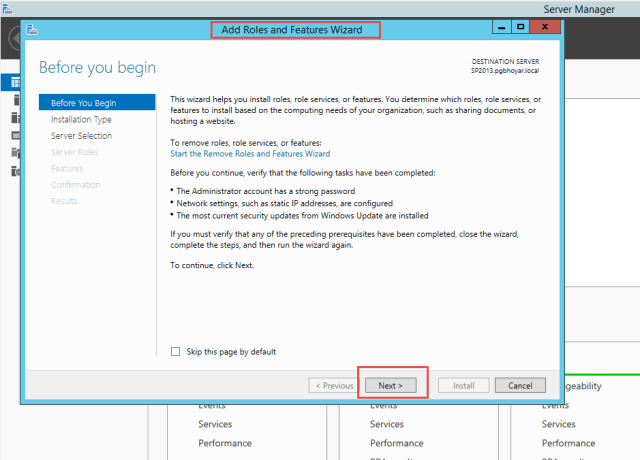Open the Local Server icon below Dashboard in the sidebar
This screenshot has width=640, height=460.
click(x=14, y=100)
